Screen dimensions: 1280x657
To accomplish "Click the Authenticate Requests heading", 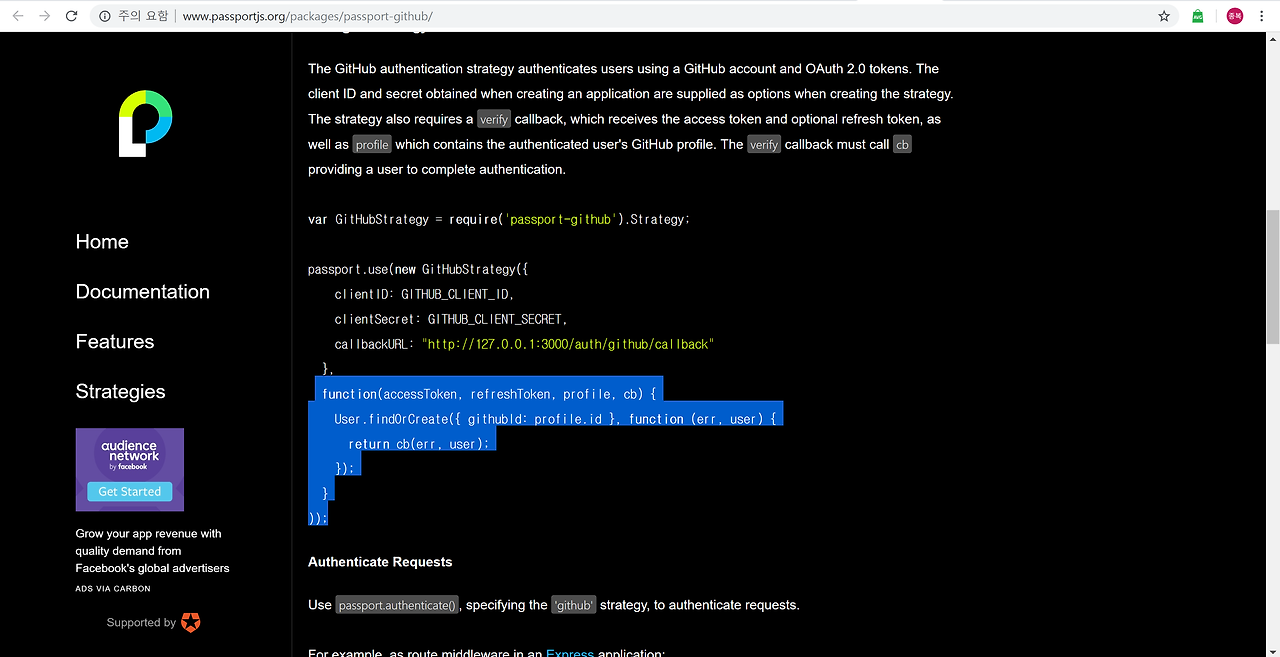I will pyautogui.click(x=380, y=562).
